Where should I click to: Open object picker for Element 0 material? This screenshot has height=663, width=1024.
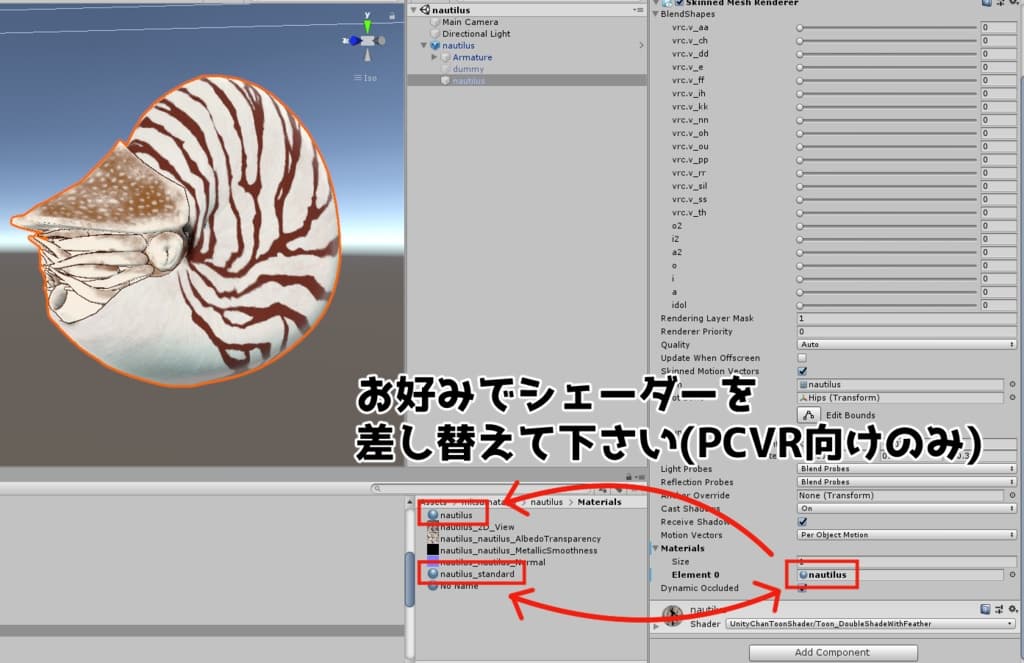click(1012, 575)
